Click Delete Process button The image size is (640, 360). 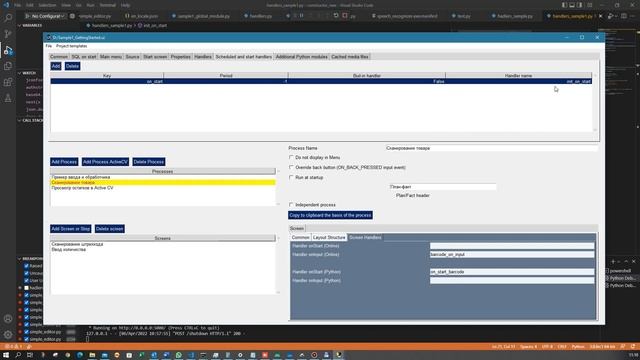[149, 162]
